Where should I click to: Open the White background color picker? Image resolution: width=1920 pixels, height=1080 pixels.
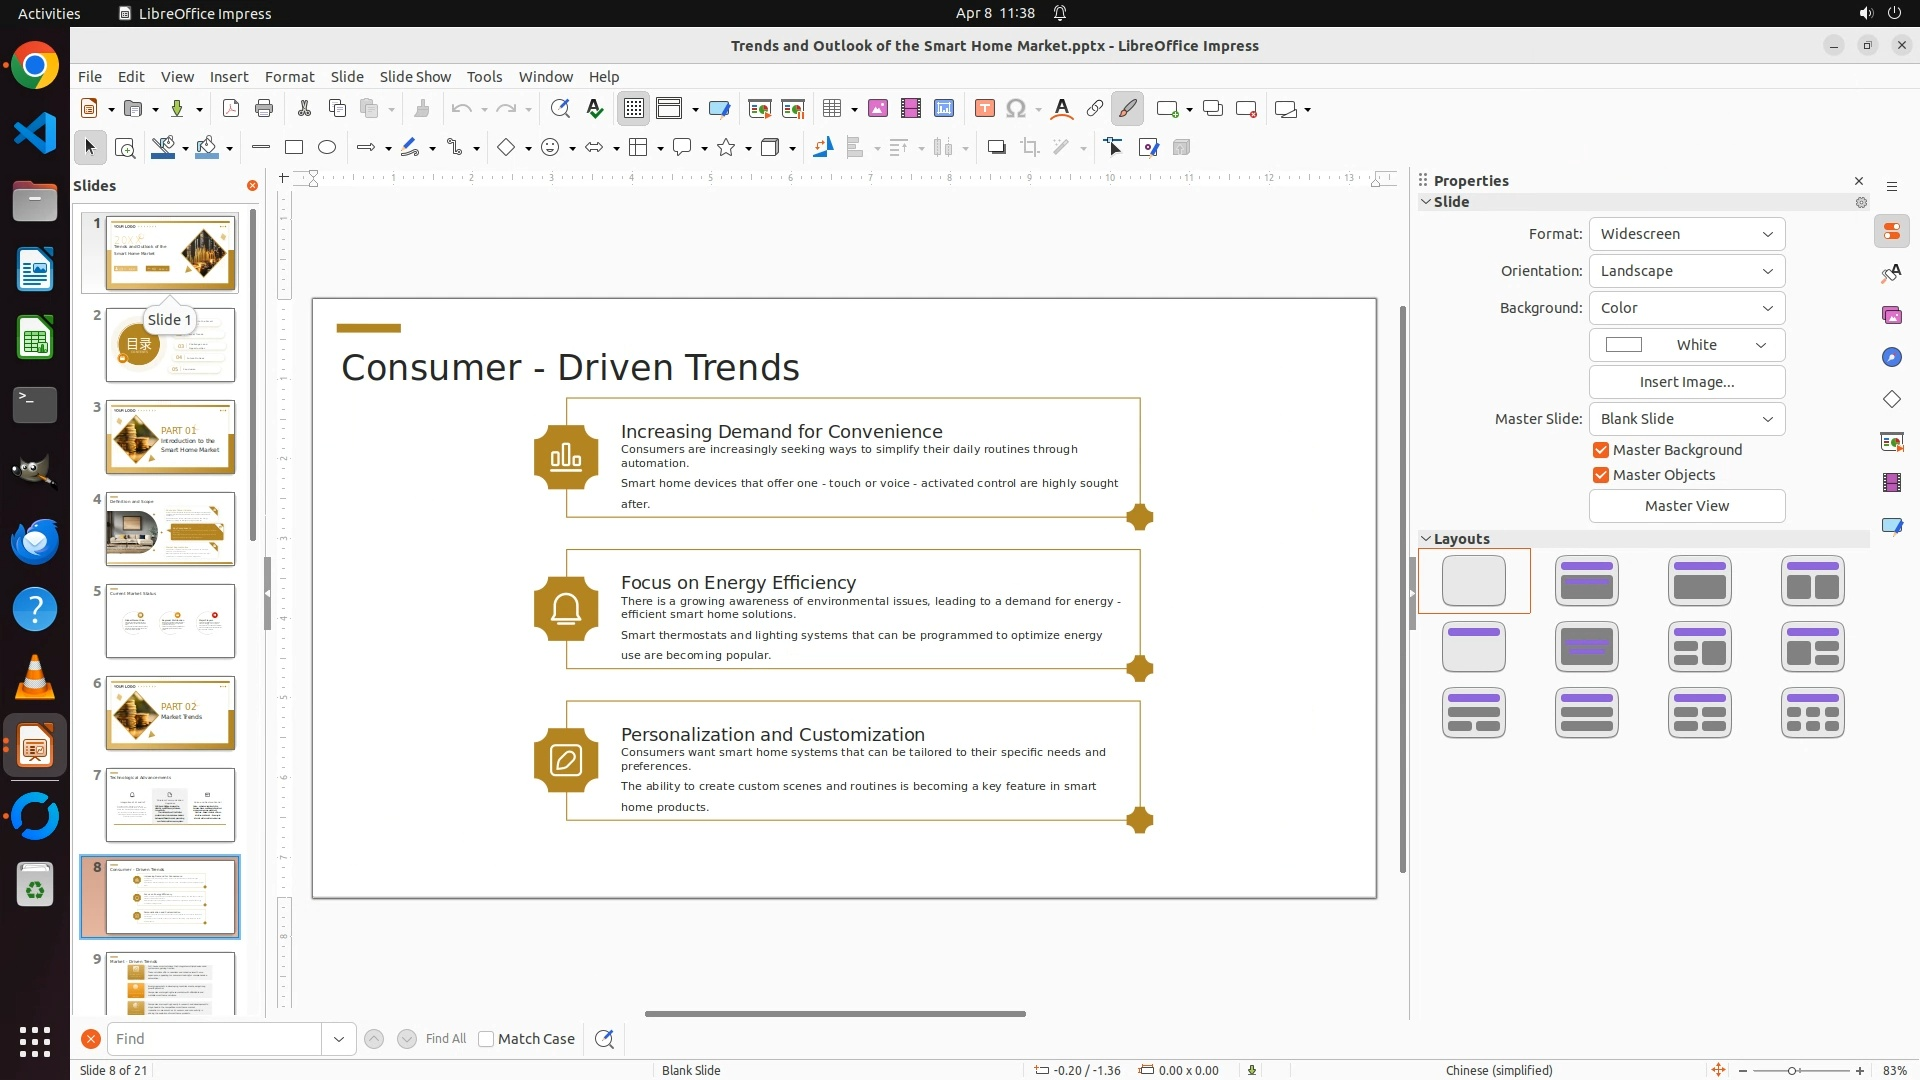pos(1686,345)
